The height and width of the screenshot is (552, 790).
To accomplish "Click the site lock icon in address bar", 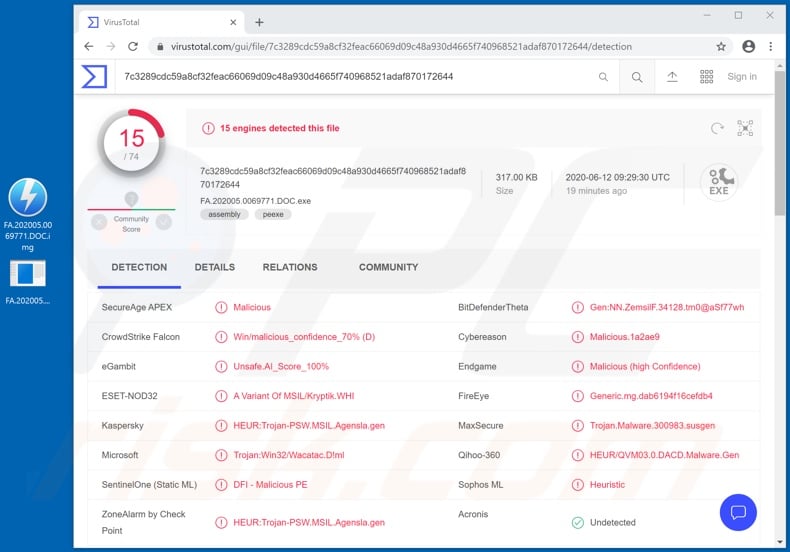I will pyautogui.click(x=160, y=46).
